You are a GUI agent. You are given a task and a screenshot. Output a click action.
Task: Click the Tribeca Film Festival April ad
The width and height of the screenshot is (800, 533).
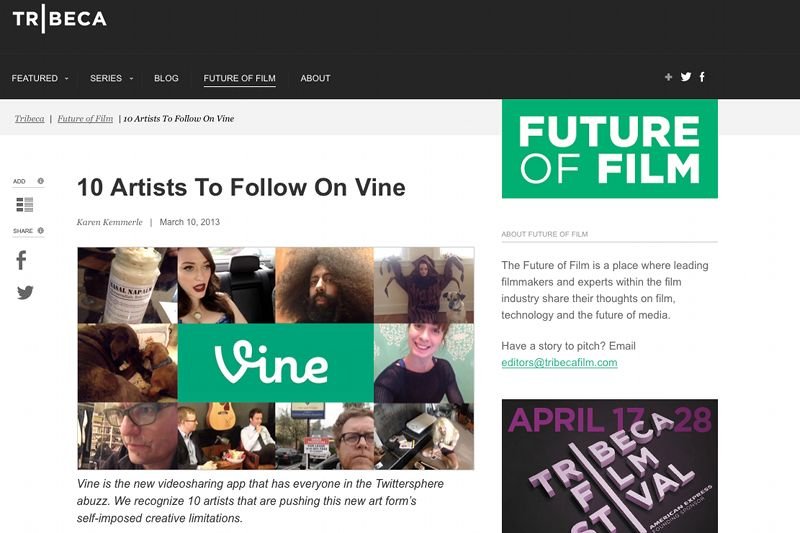(610, 466)
